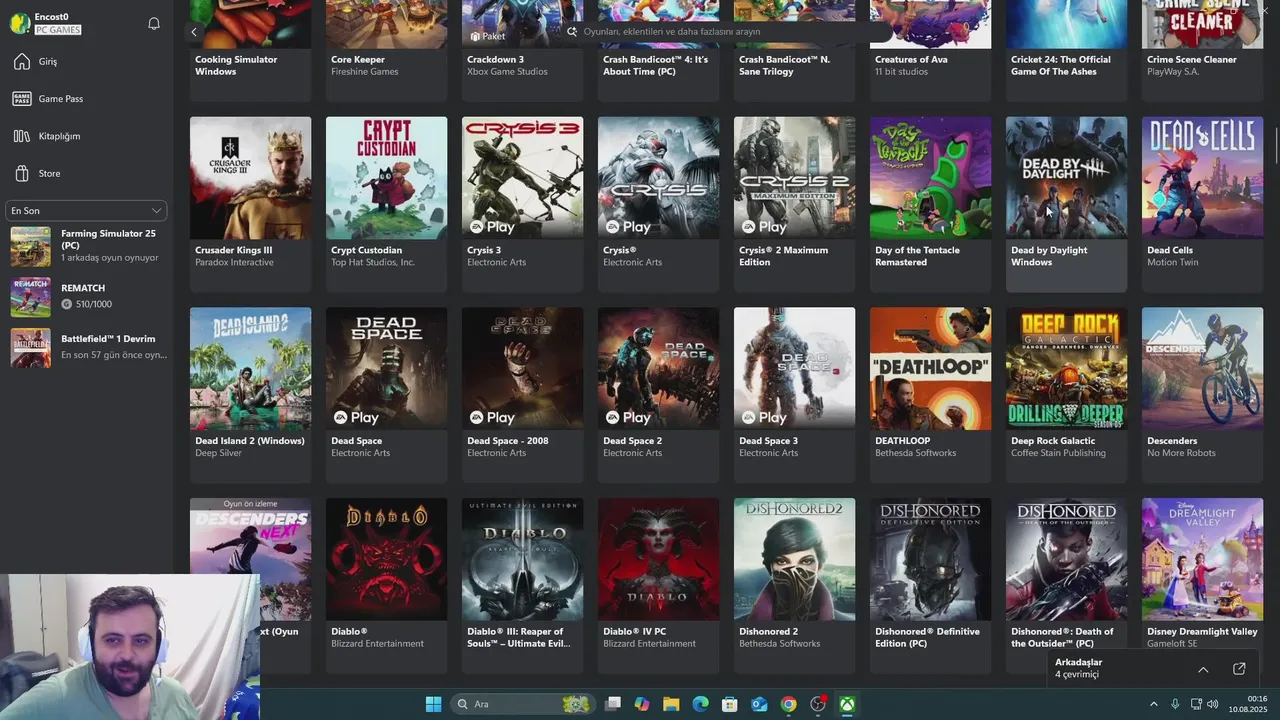
Task: Open Microsoft Edge from taskbar
Action: pyautogui.click(x=701, y=704)
